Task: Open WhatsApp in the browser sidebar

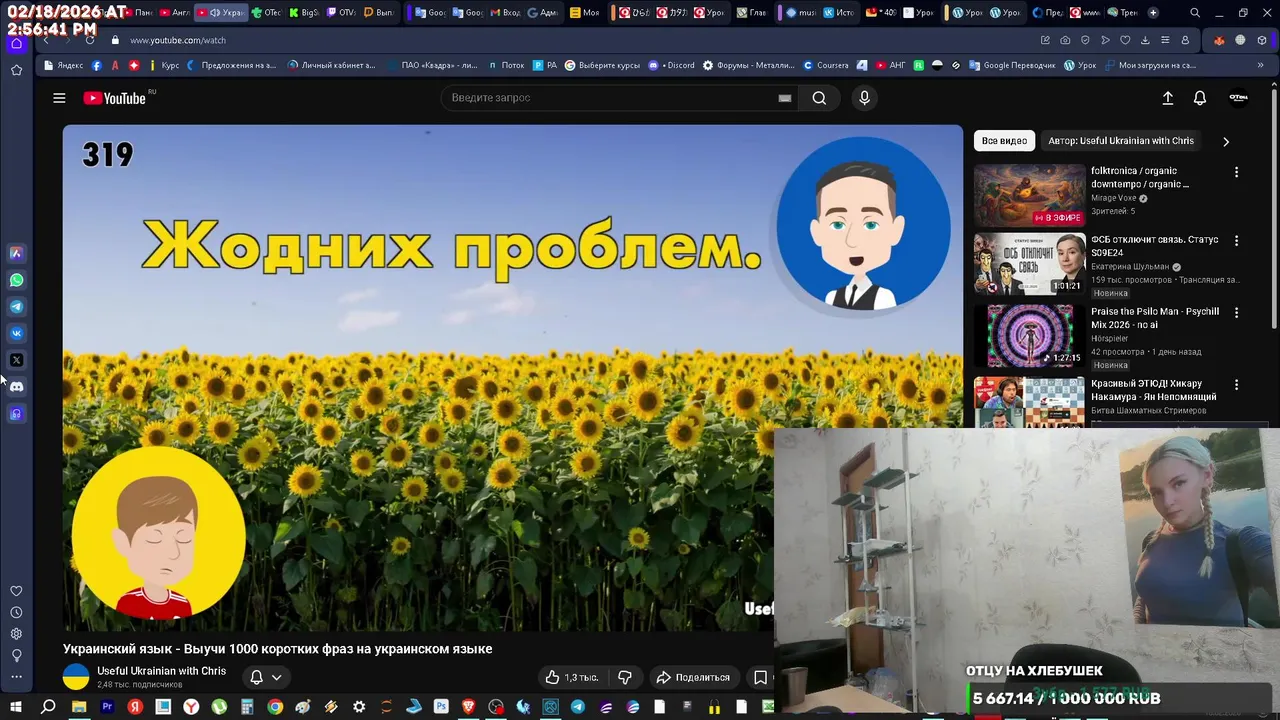Action: [16, 280]
